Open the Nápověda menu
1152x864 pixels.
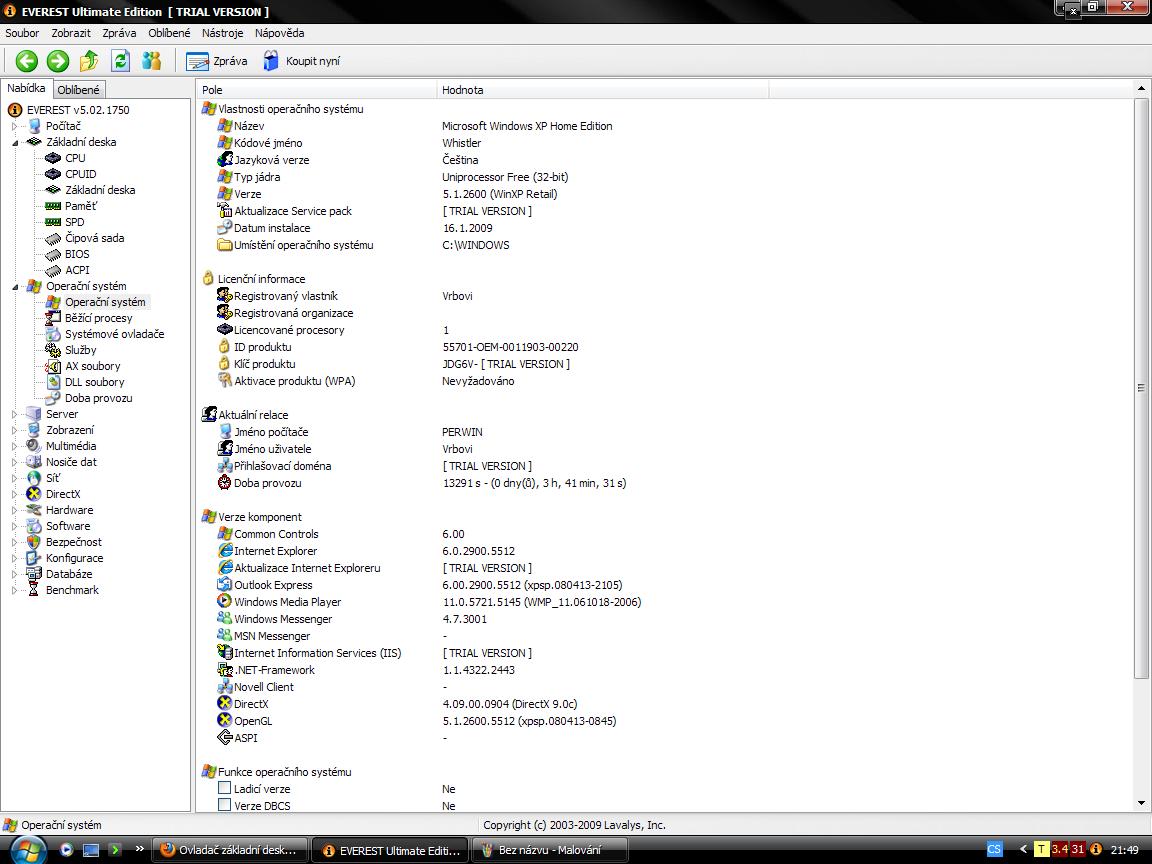pyautogui.click(x=279, y=33)
